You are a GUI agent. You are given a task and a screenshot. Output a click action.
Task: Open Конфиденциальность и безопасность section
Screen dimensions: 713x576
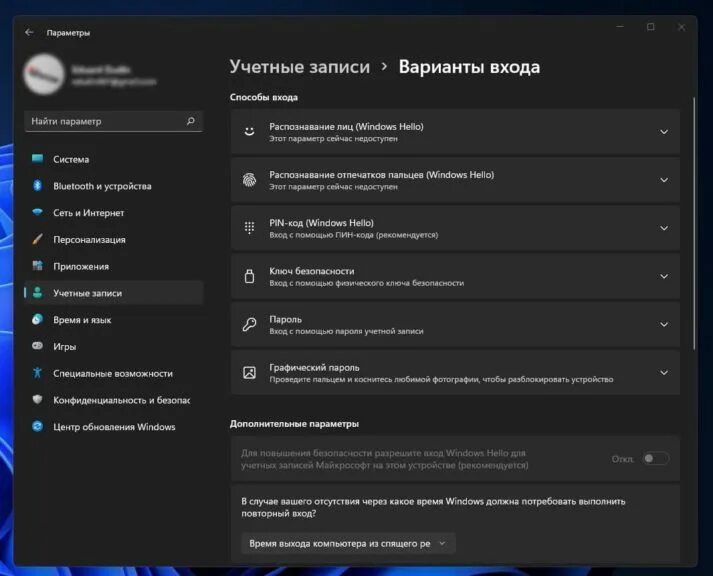tap(114, 400)
